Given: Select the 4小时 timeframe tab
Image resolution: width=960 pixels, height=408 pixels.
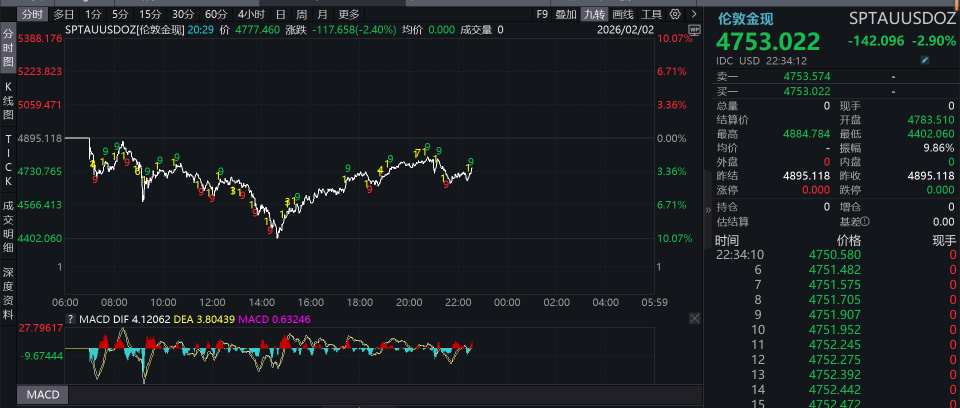Looking at the screenshot, I should [x=251, y=14].
